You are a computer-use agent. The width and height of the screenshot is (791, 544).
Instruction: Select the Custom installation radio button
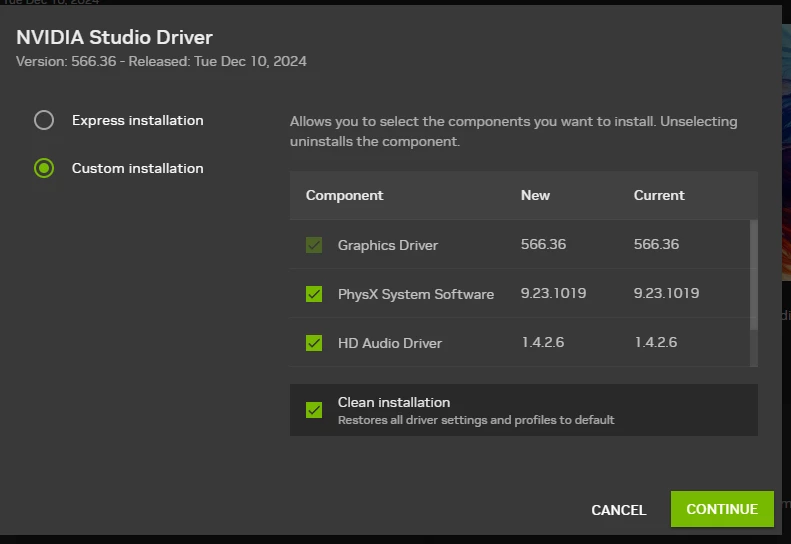tap(44, 168)
